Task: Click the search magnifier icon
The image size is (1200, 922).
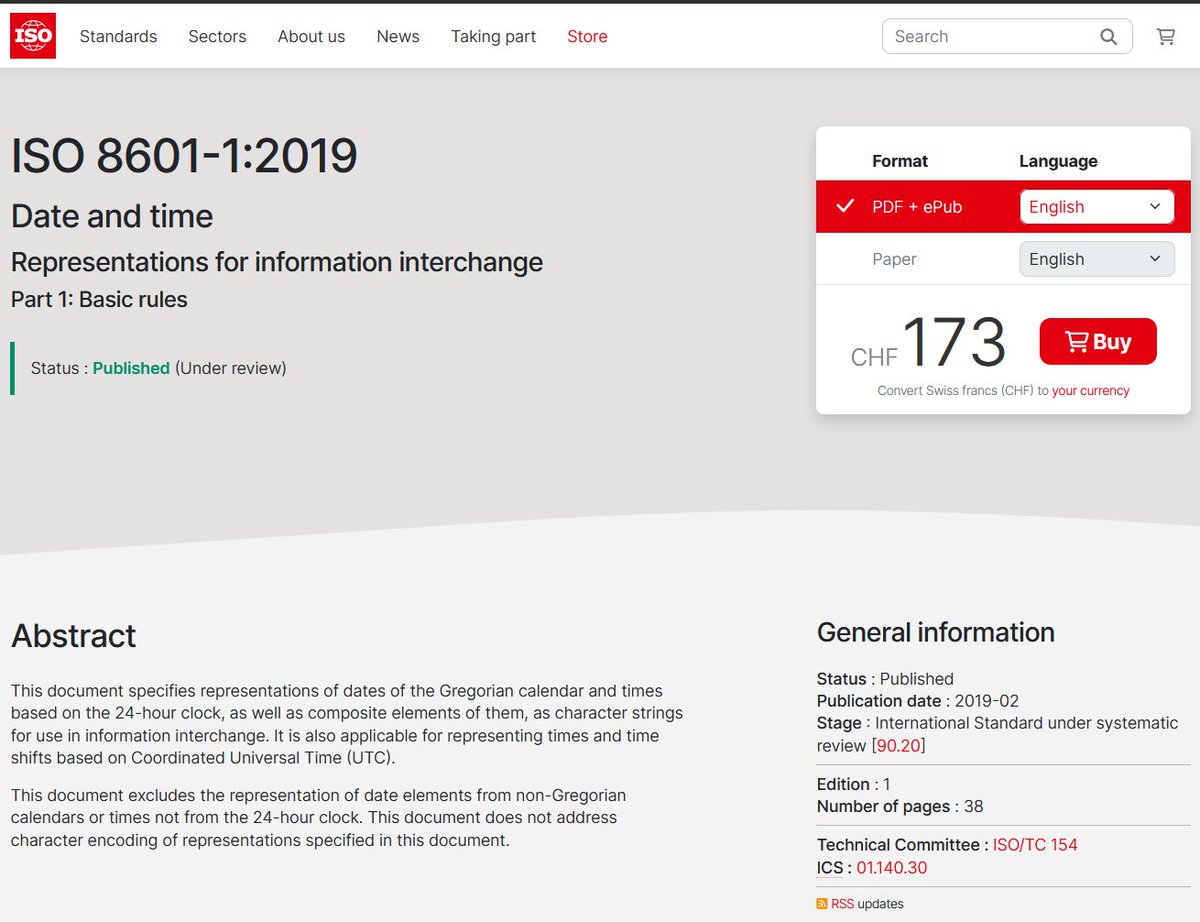Action: tap(1108, 36)
